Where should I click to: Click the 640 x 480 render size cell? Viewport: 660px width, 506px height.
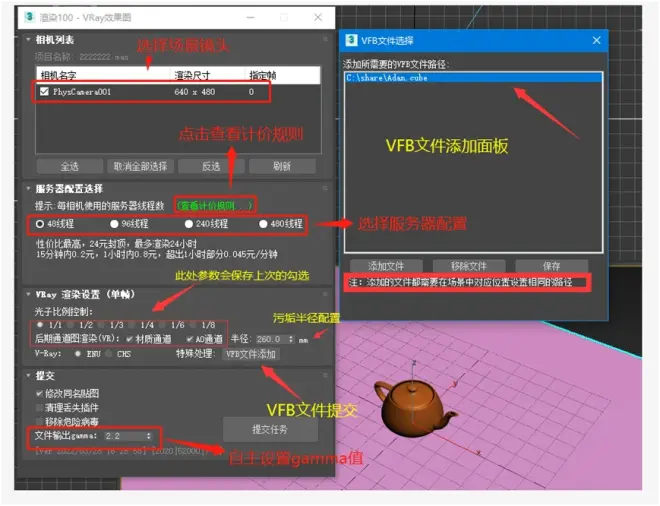[195, 92]
